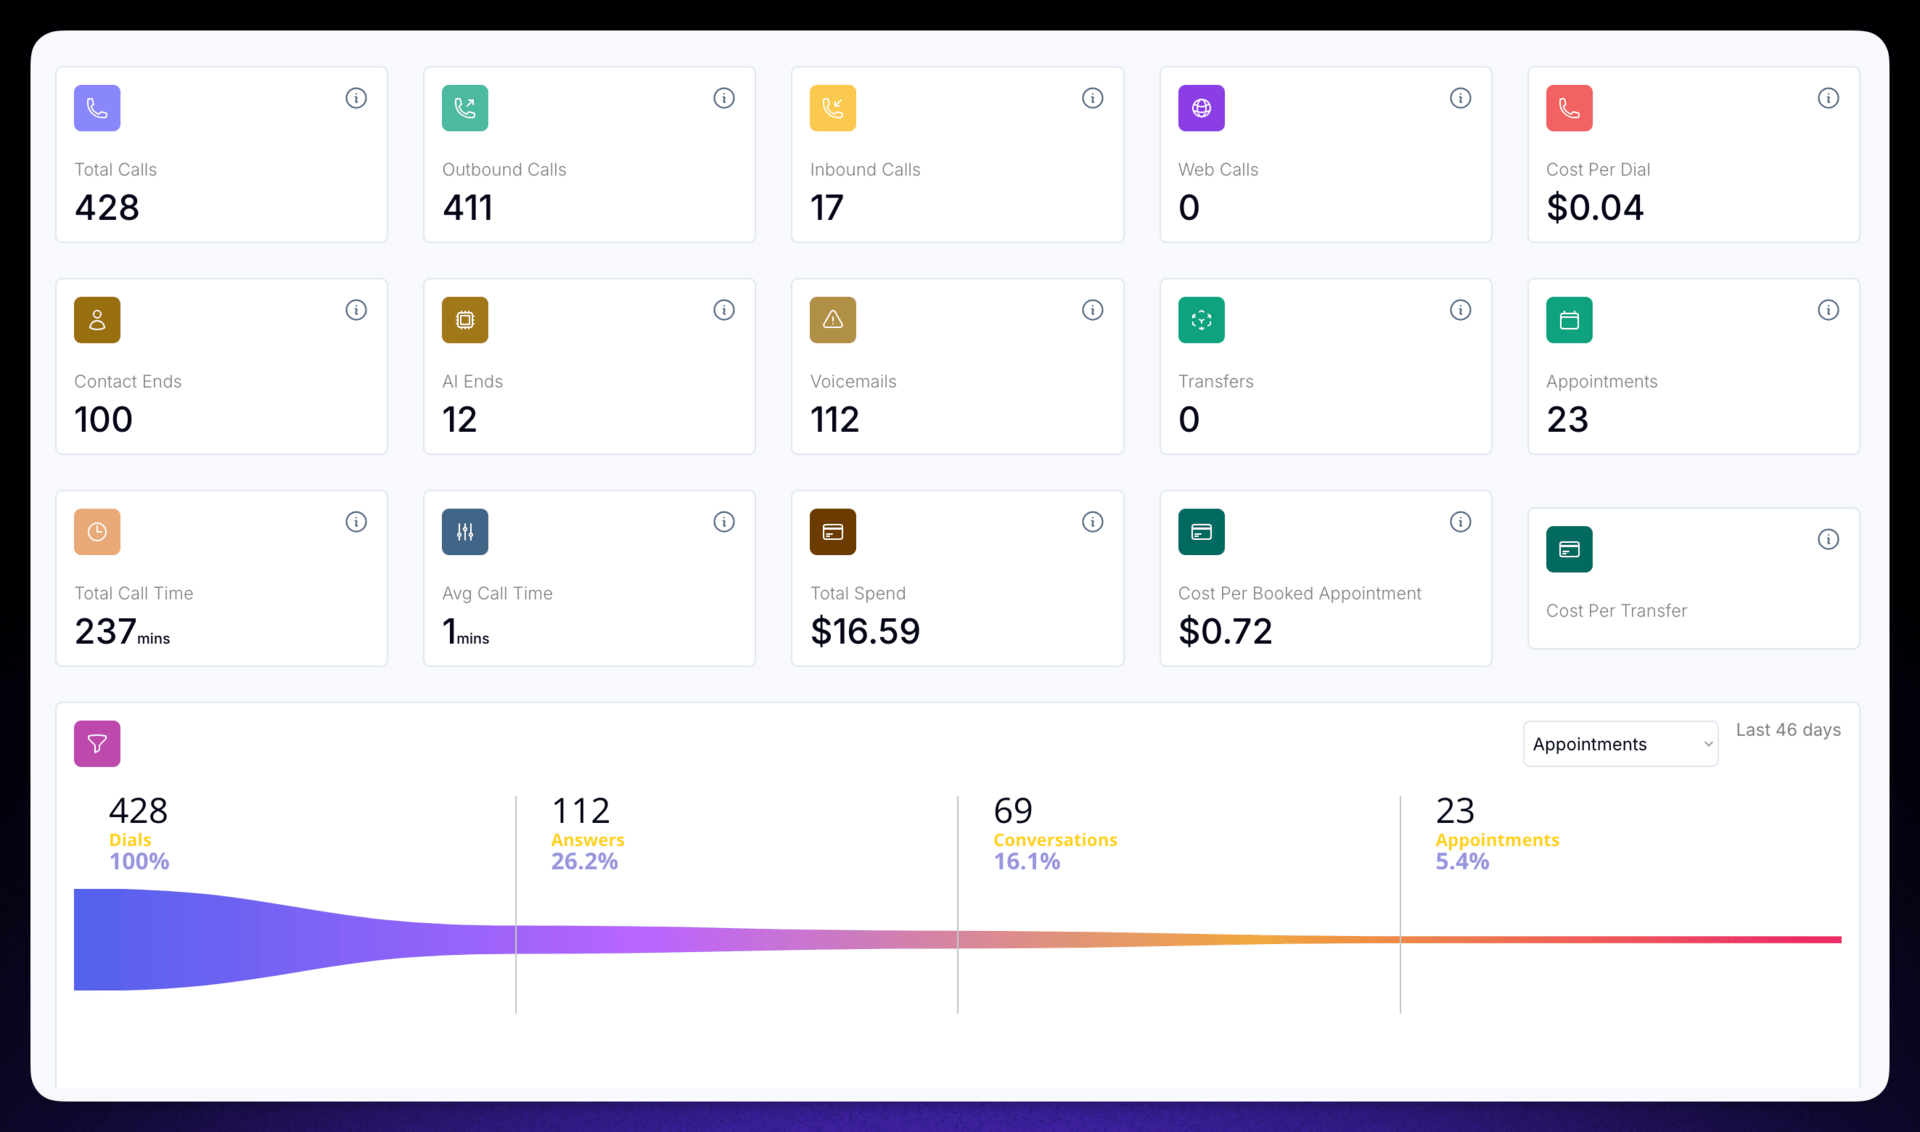Click the Total Call Time clock icon
The width and height of the screenshot is (1920, 1132).
(x=97, y=532)
